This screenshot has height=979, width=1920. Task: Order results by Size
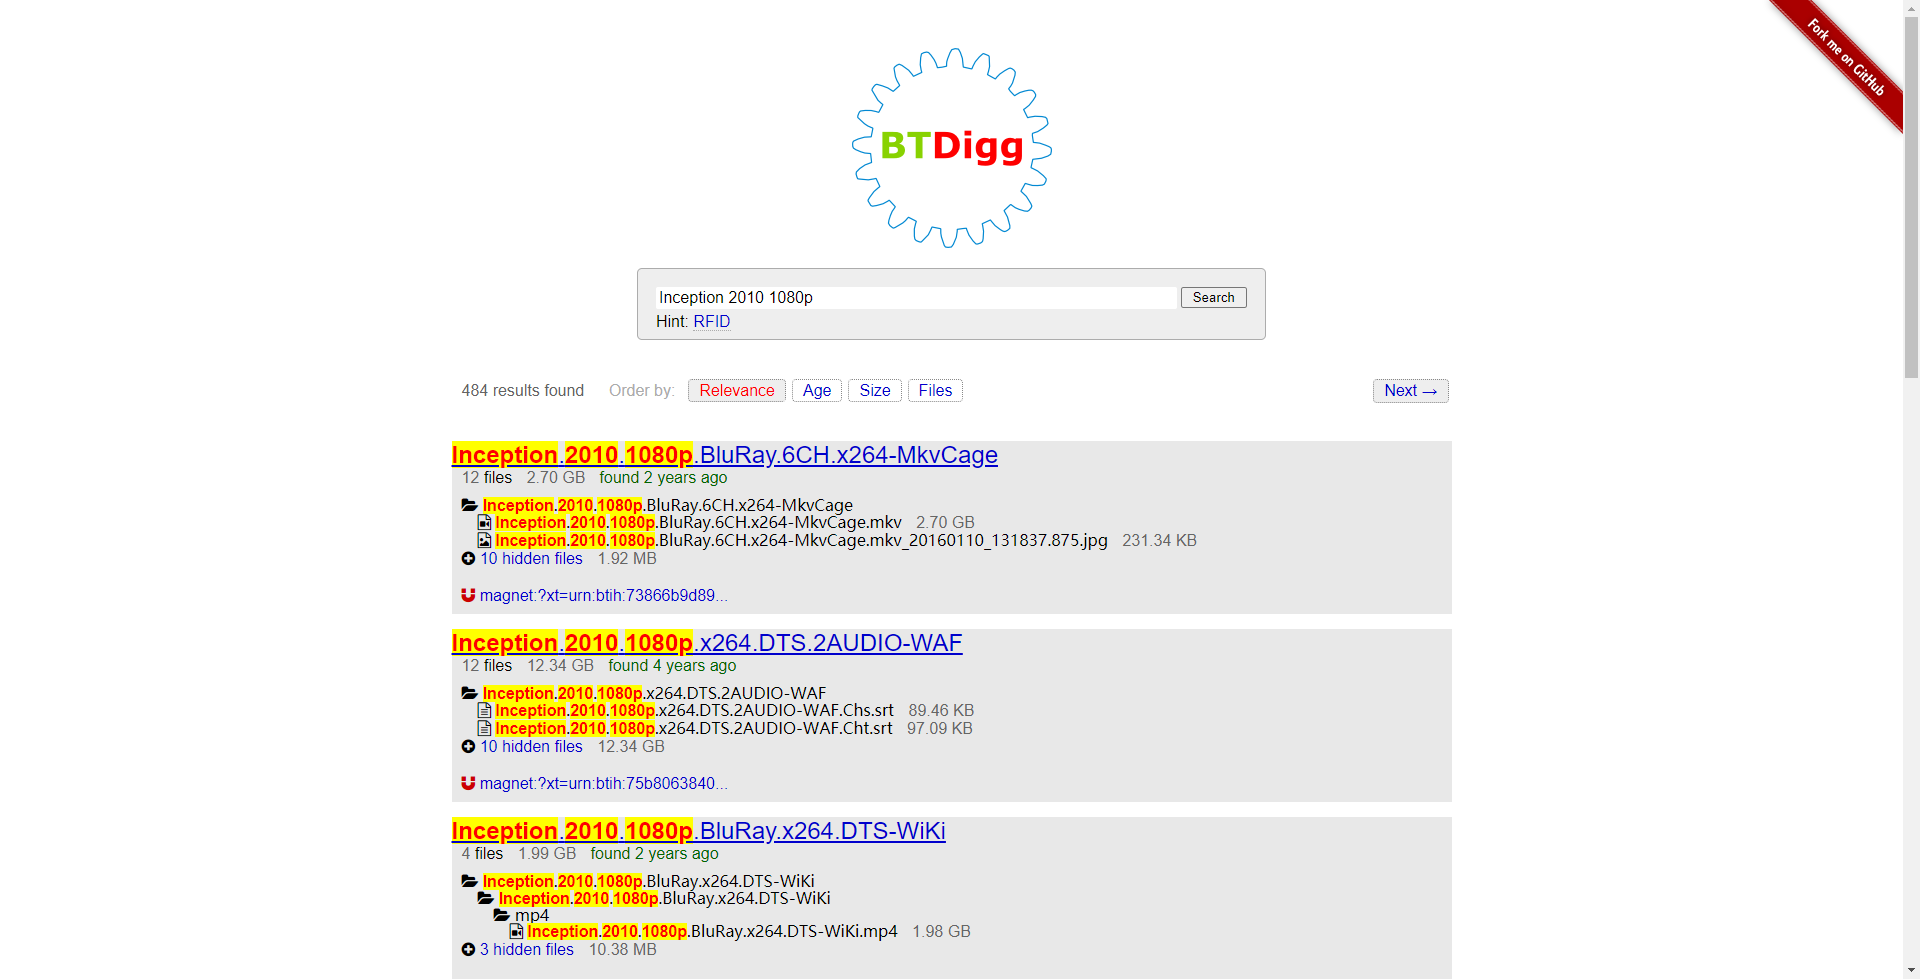tap(875, 390)
